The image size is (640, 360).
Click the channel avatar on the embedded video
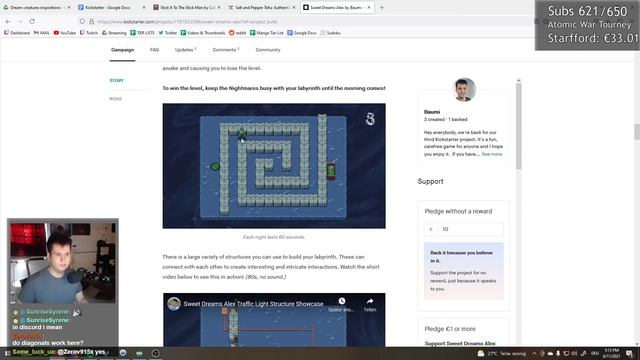click(174, 304)
